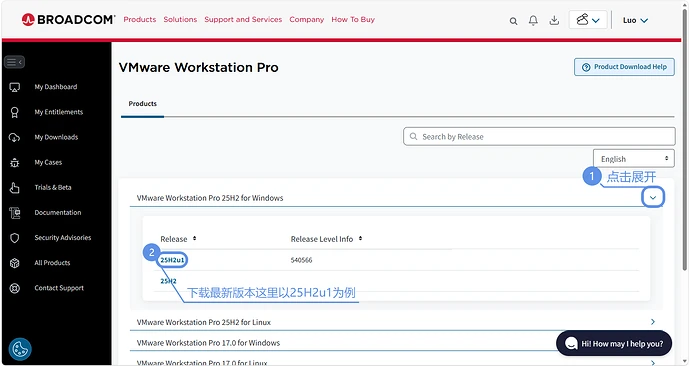Click the Trials & Beta hand icon
The height and width of the screenshot is (366, 690).
click(15, 188)
